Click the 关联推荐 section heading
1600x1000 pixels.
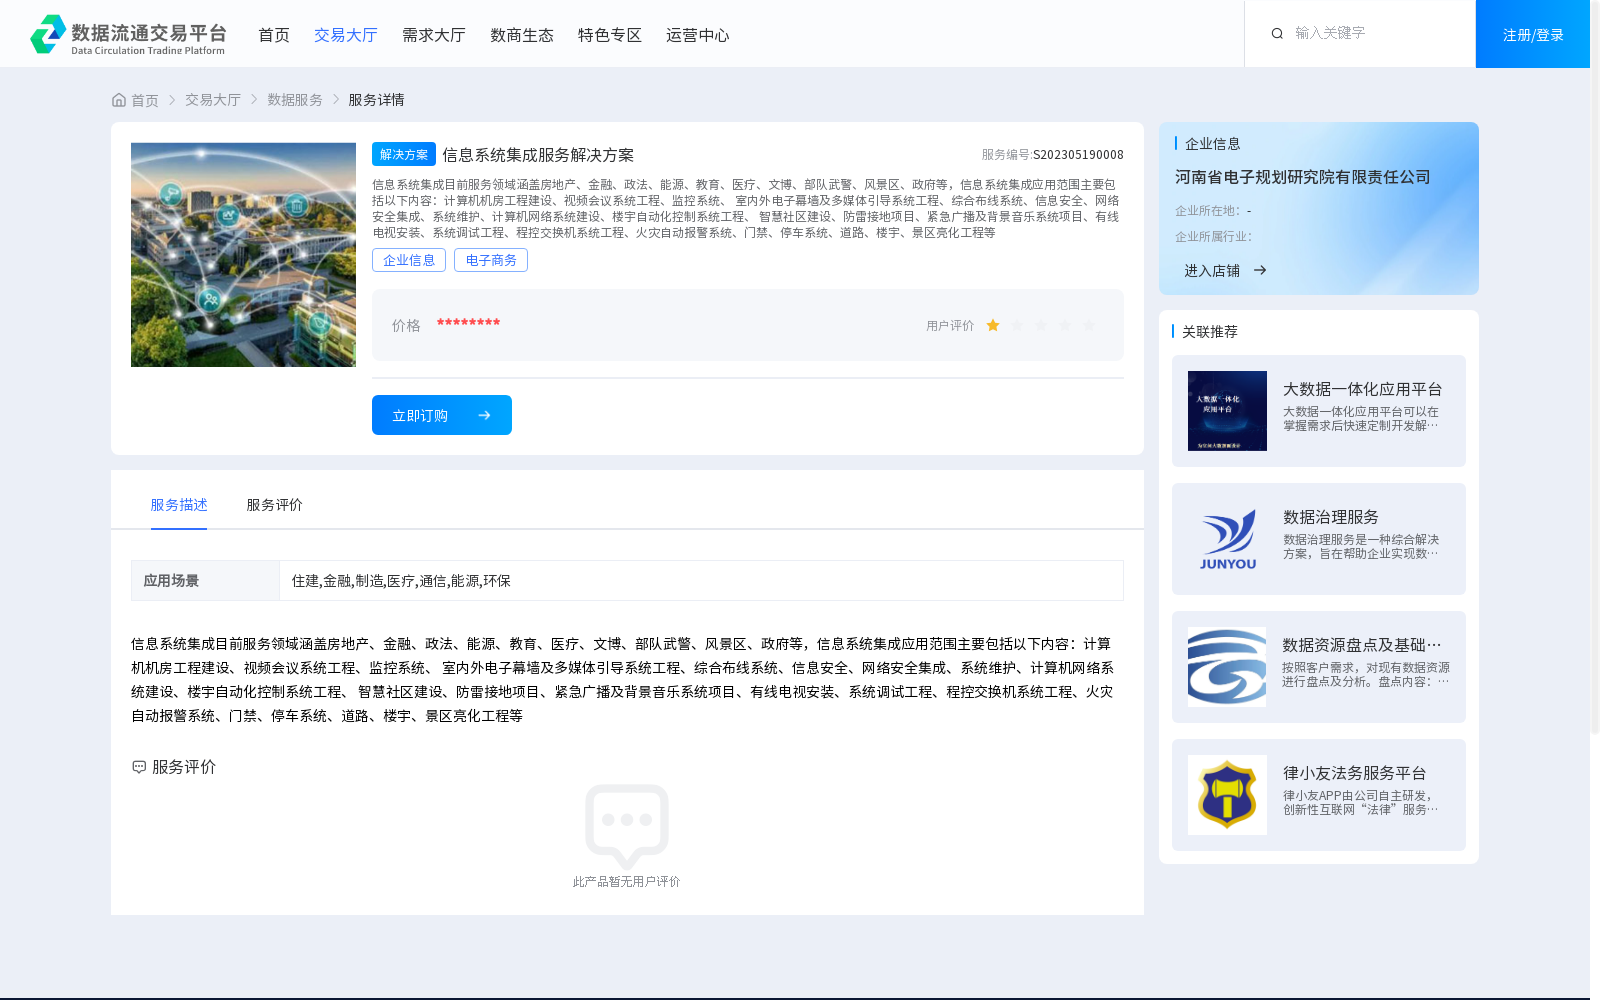click(x=1210, y=331)
